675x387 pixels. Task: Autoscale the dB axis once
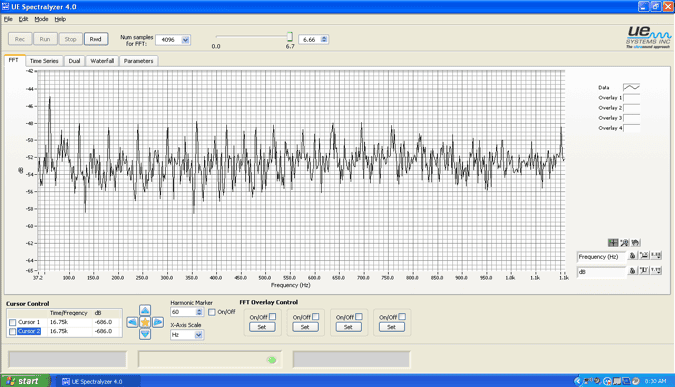pos(644,271)
